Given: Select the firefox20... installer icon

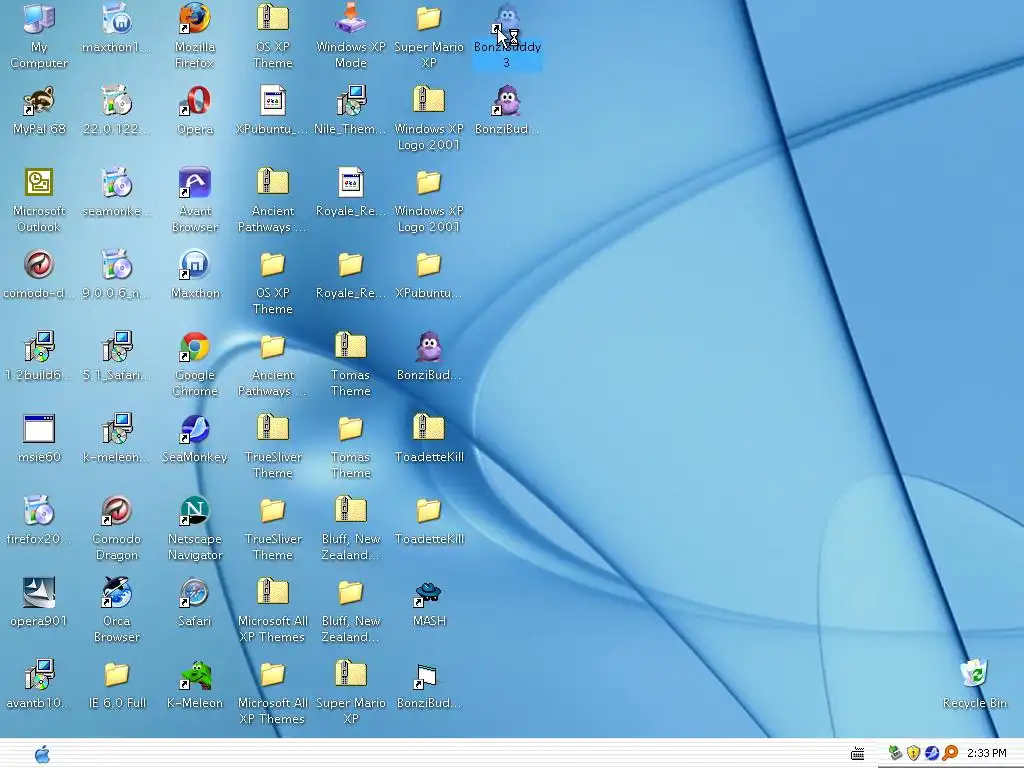Looking at the screenshot, I should (39, 510).
